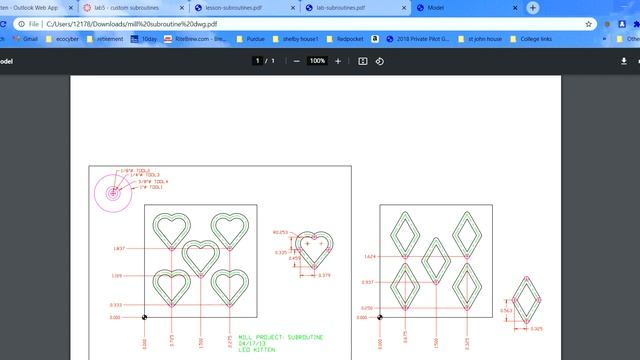Zoom out the PDF with minus button
Screen dimensions: 640x360
[x=297, y=61]
